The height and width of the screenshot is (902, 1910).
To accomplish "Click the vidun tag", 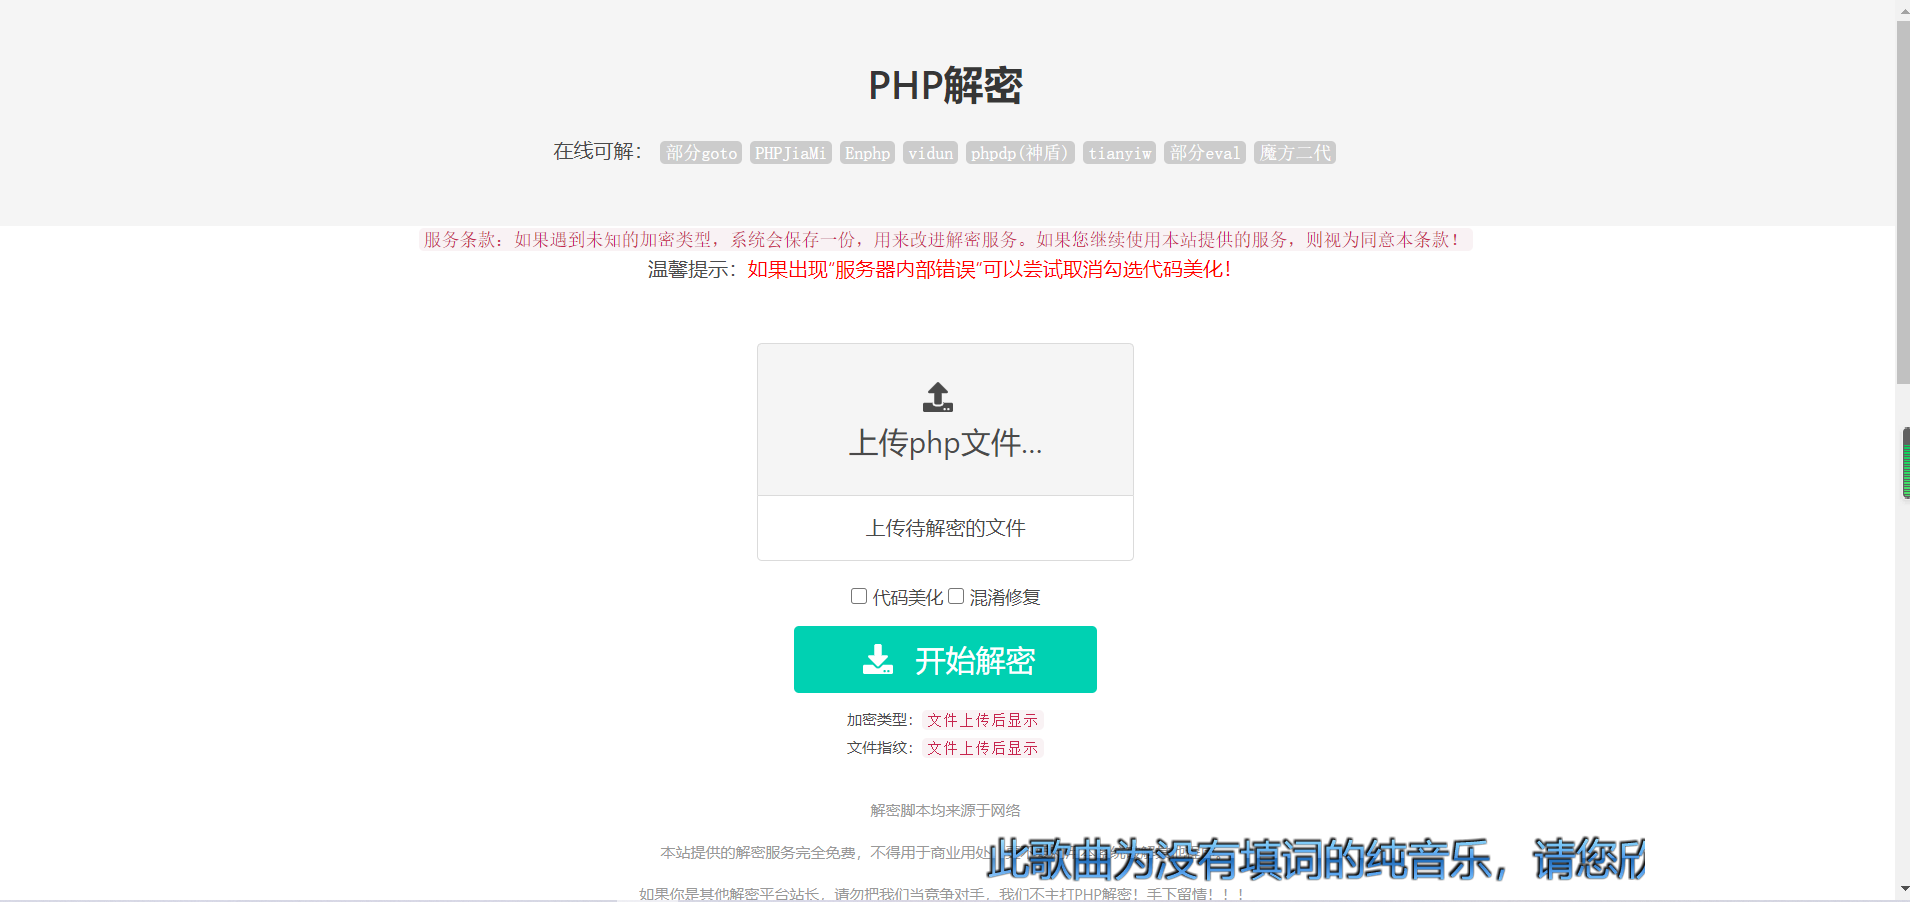I will pos(930,153).
